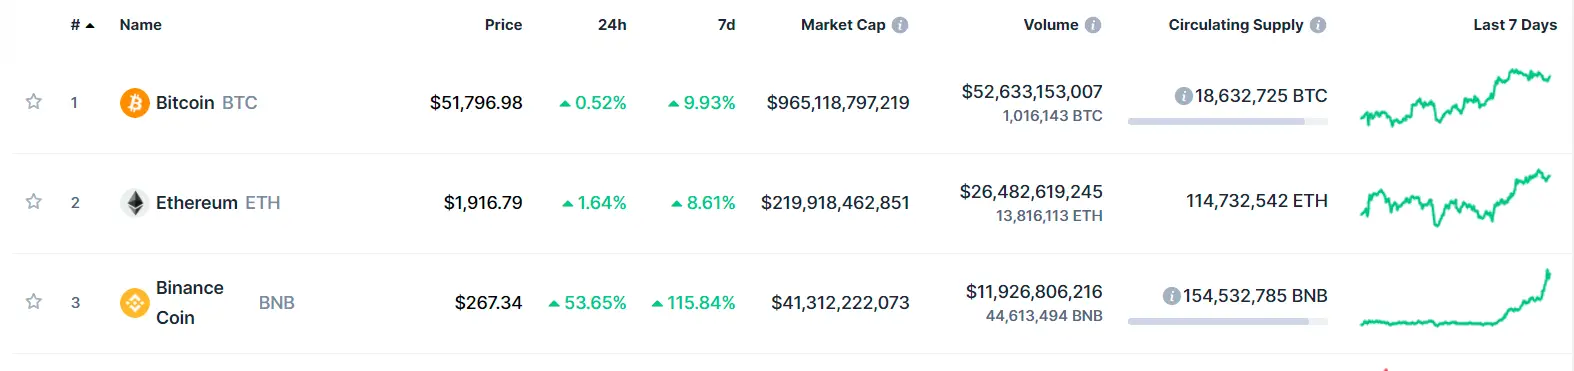Sort by the 7d column header
The height and width of the screenshot is (371, 1574).
tap(726, 25)
